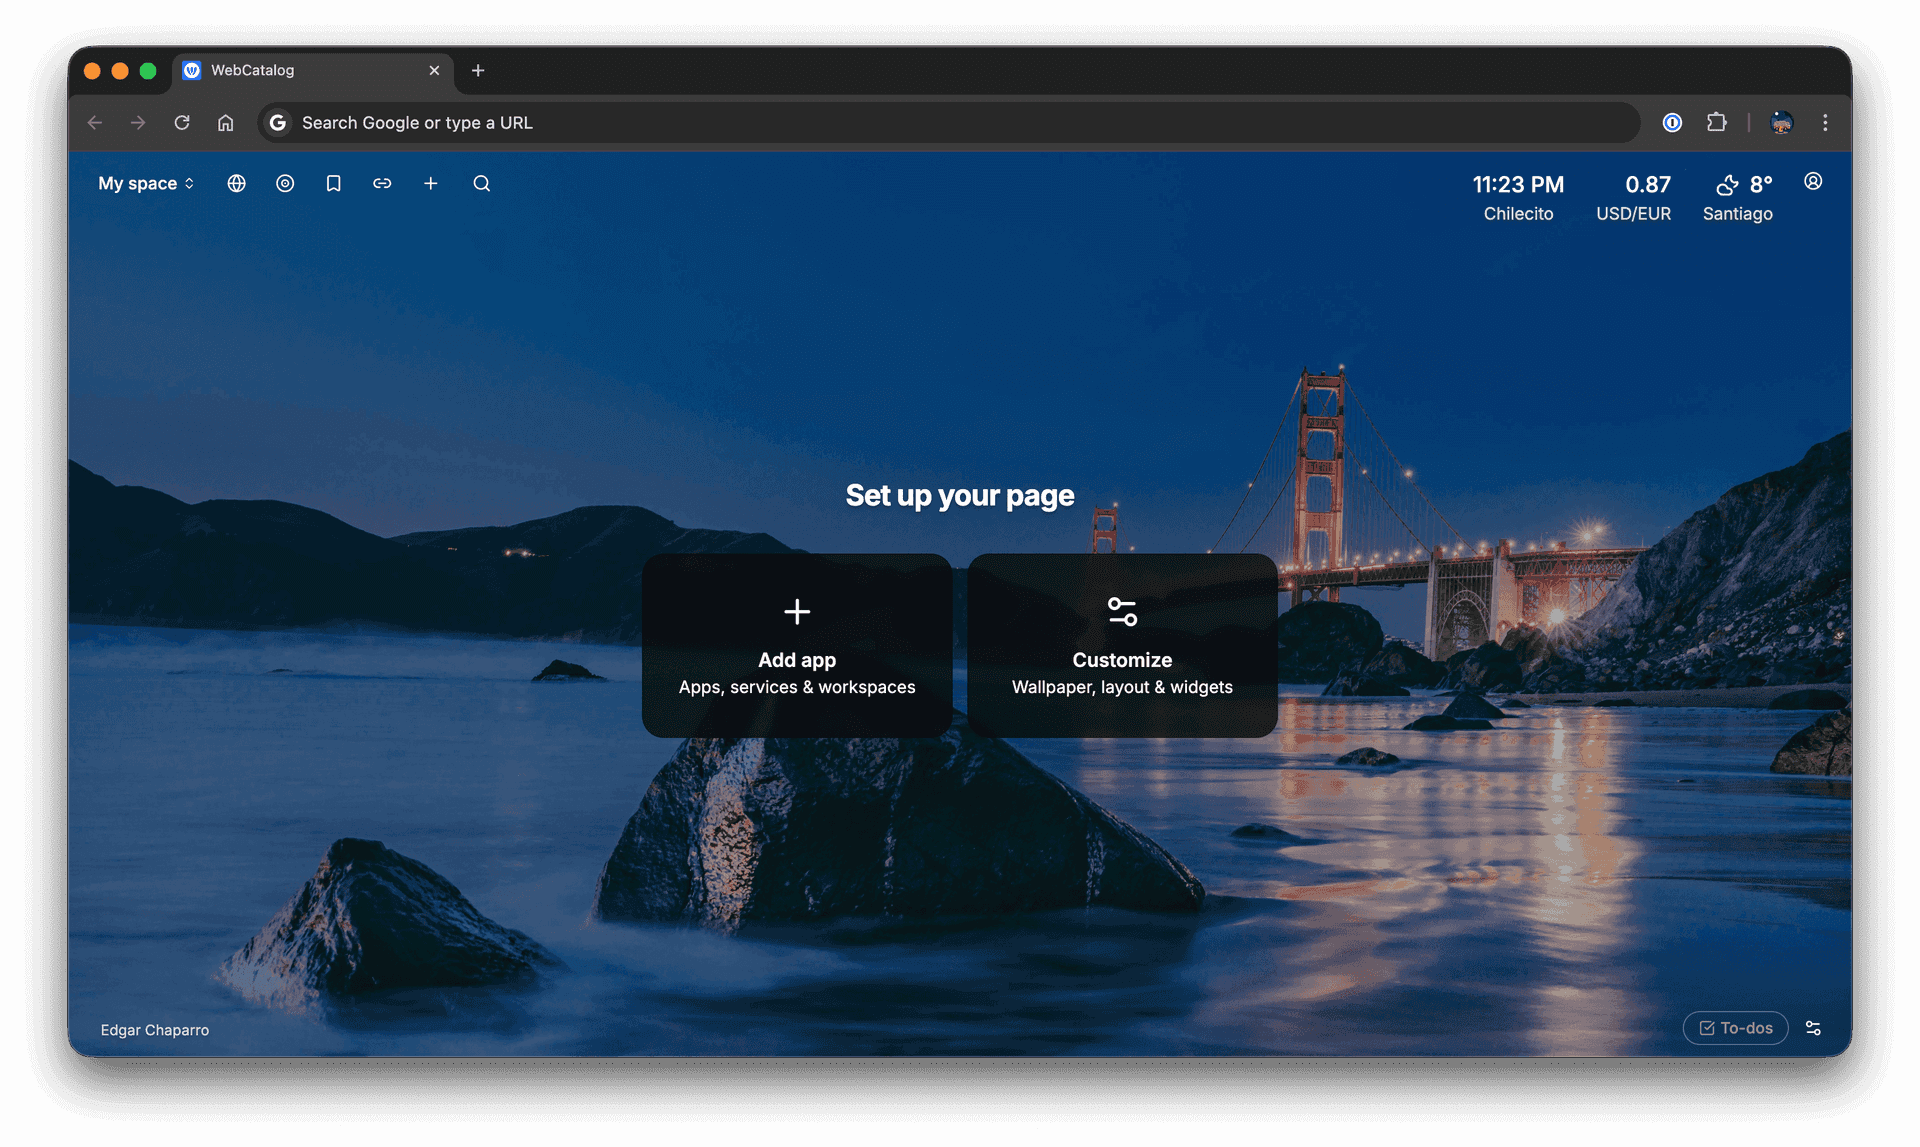Close the WebCatalog tab
Screen dimensions: 1920x1147
pyautogui.click(x=434, y=71)
